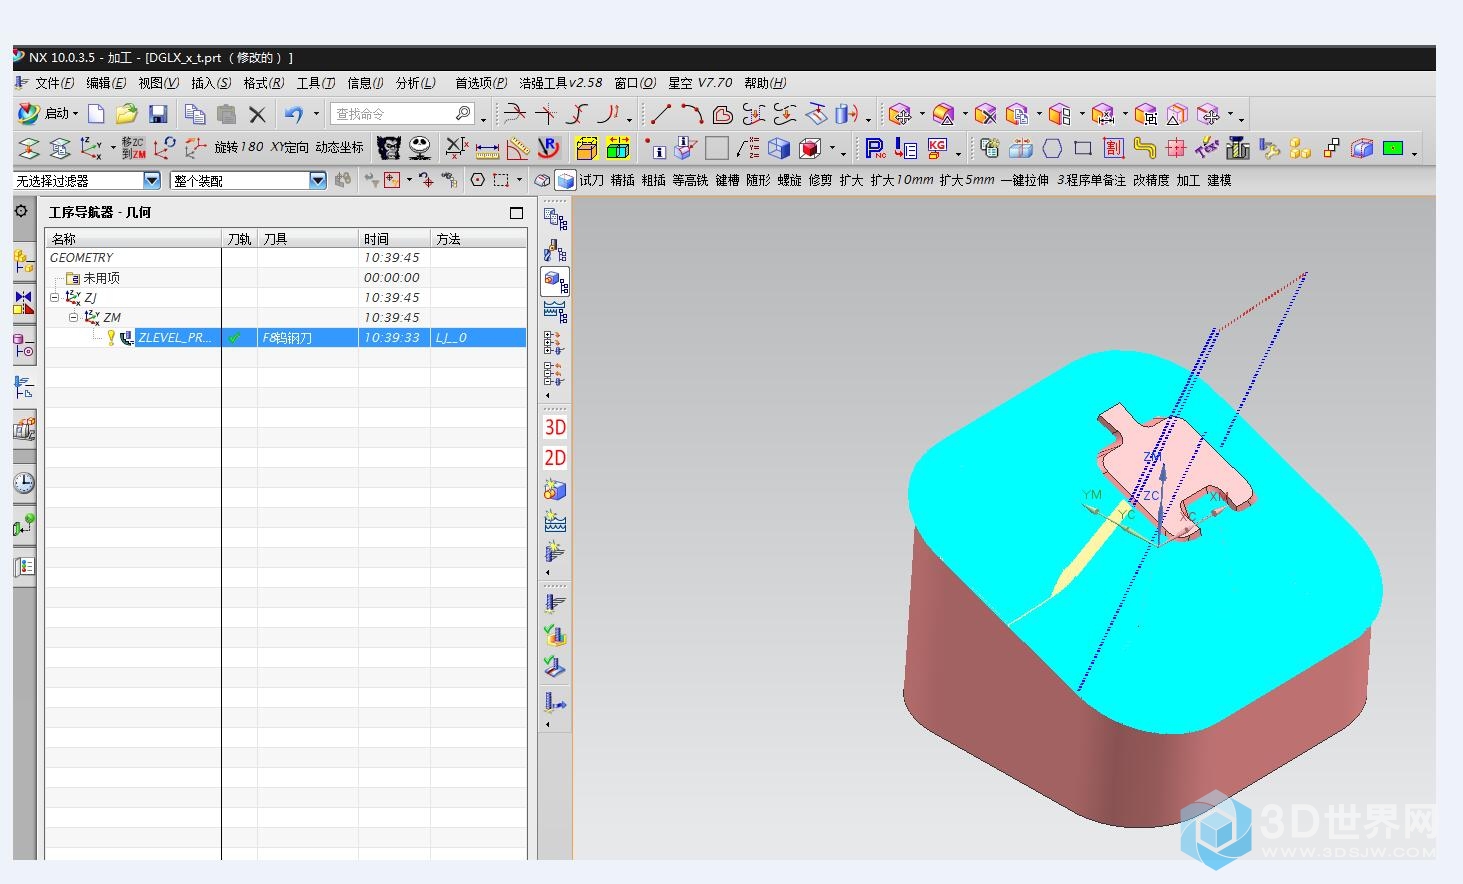
Task: Click the 割 cut icon
Action: click(1114, 149)
